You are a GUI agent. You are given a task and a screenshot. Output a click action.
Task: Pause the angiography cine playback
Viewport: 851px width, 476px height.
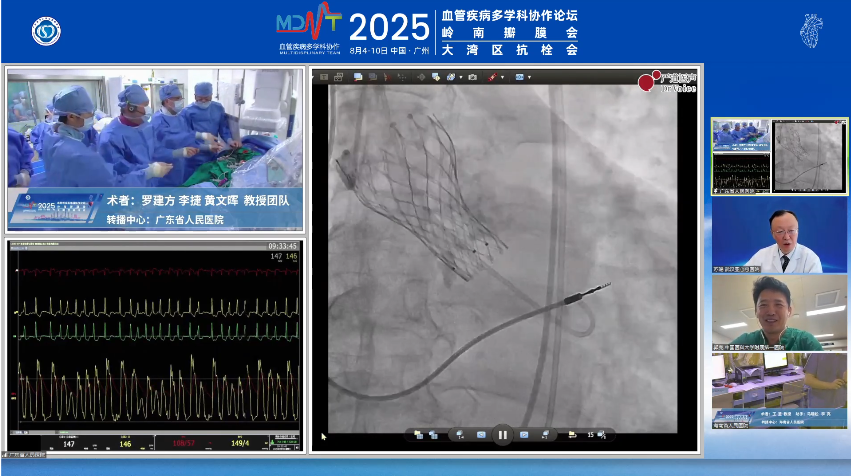[x=502, y=435]
